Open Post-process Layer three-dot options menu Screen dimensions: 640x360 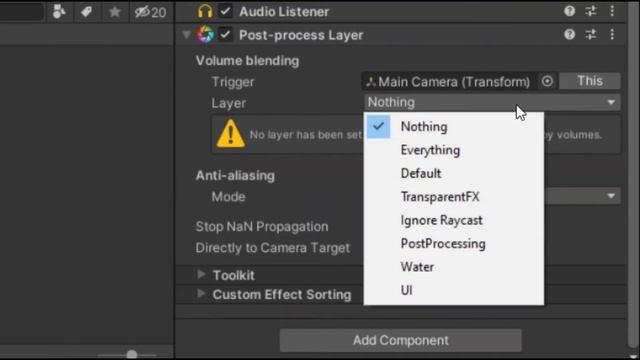pos(612,34)
